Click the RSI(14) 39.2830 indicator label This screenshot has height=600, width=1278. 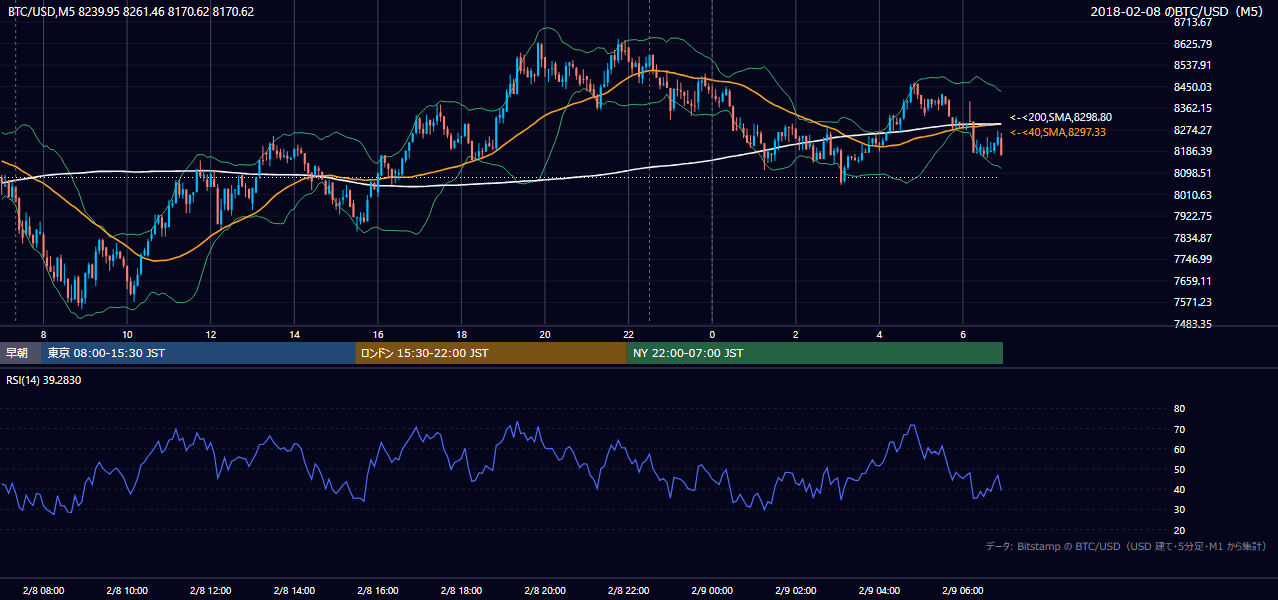44,380
